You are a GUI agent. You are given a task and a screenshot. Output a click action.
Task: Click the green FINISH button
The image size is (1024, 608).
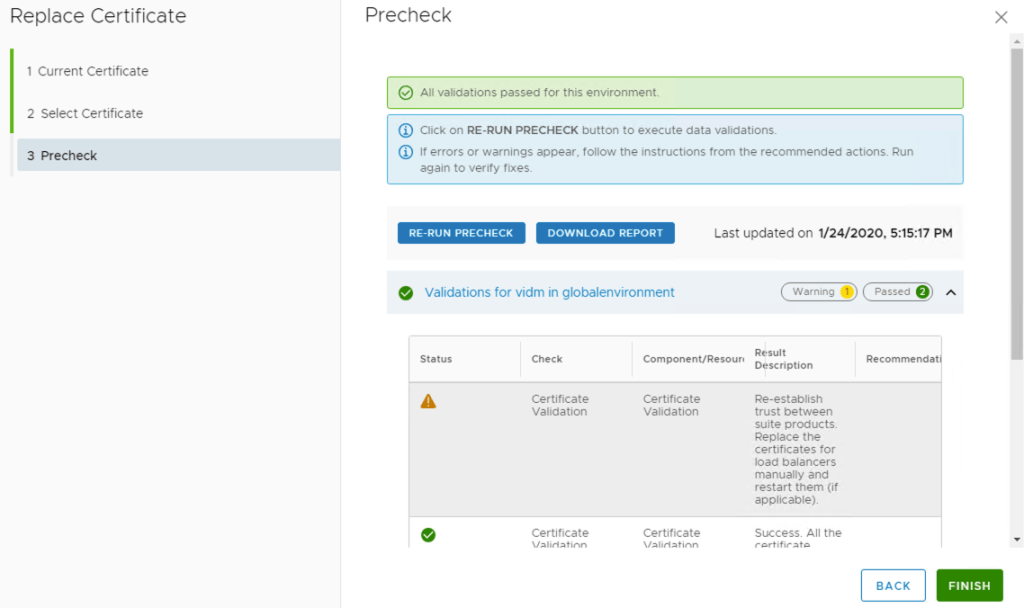pos(969,586)
